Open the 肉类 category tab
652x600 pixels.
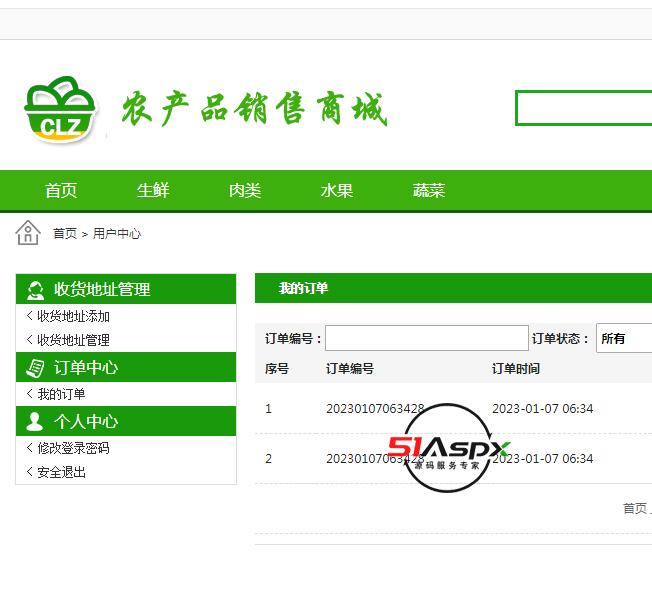point(245,191)
